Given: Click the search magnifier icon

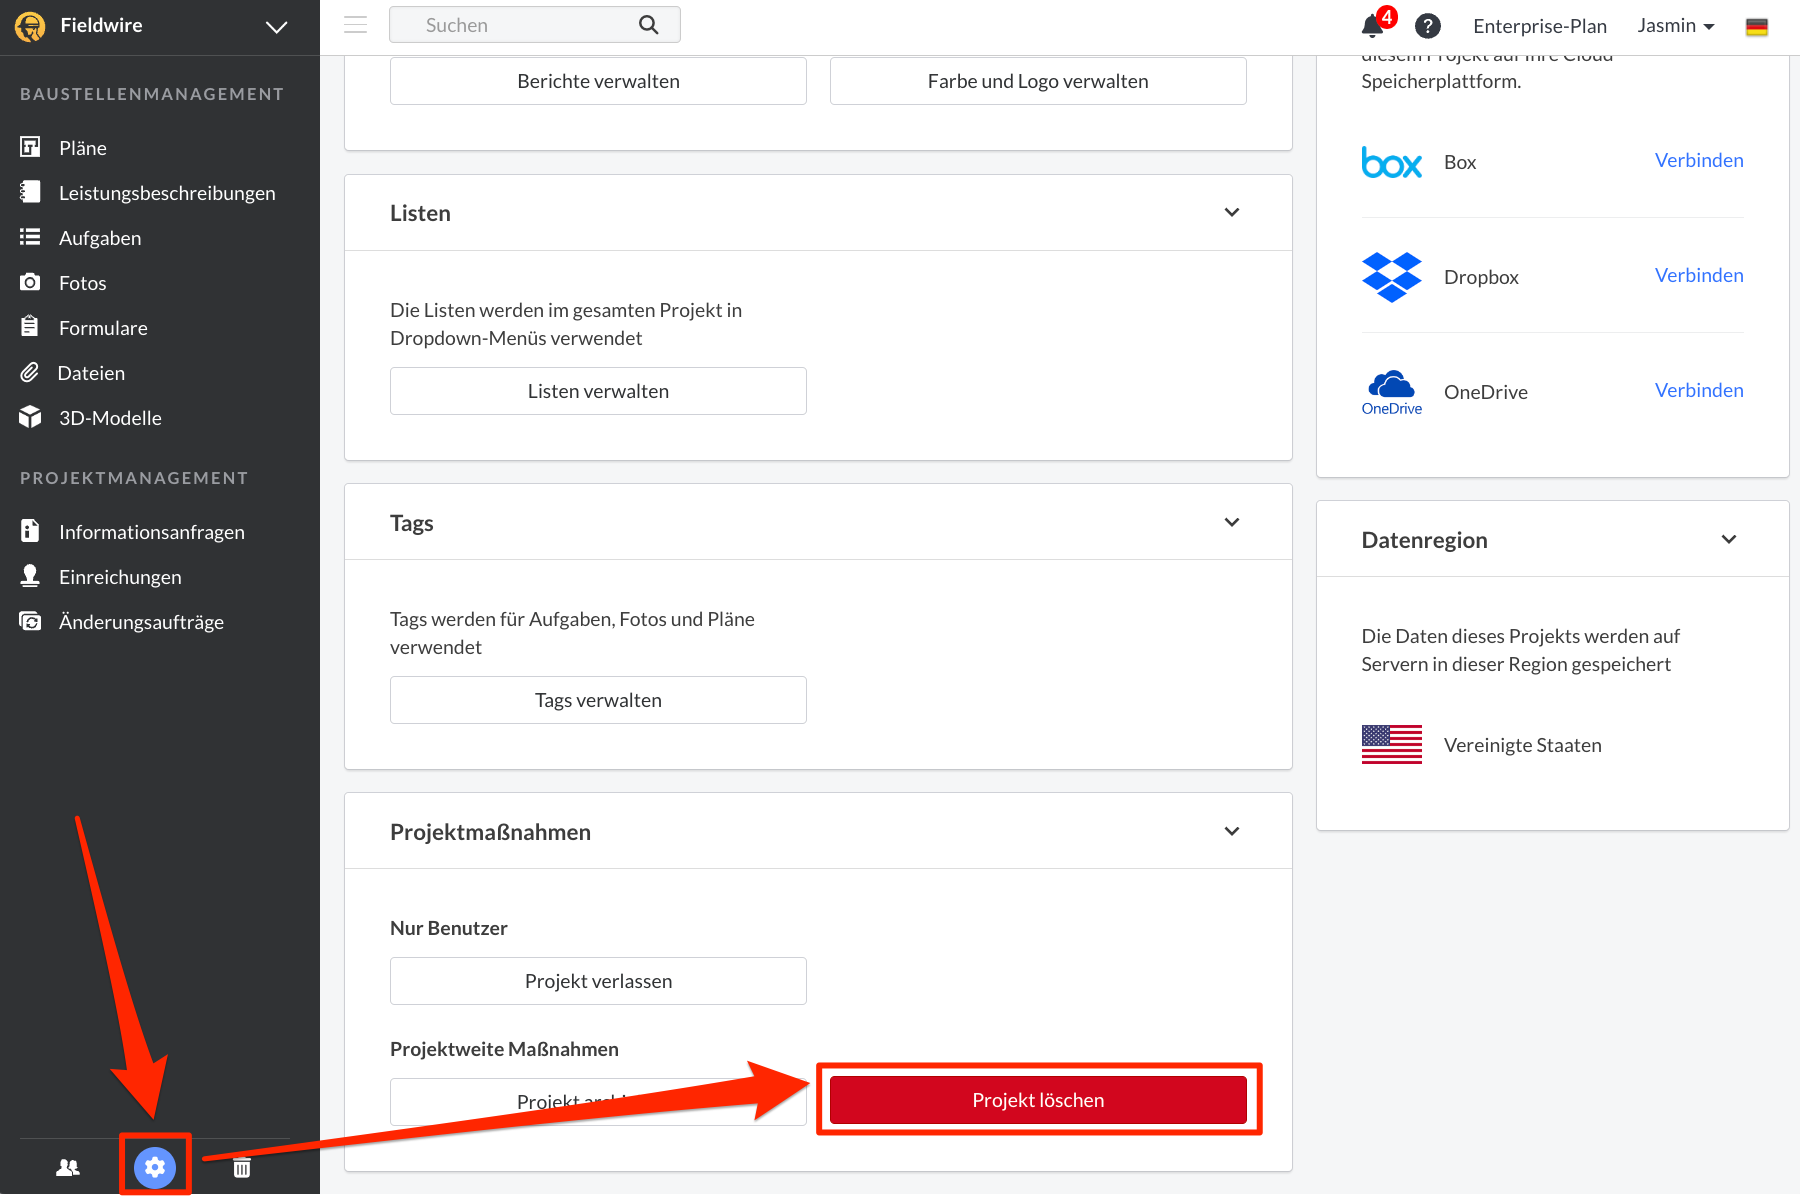Looking at the screenshot, I should (649, 25).
